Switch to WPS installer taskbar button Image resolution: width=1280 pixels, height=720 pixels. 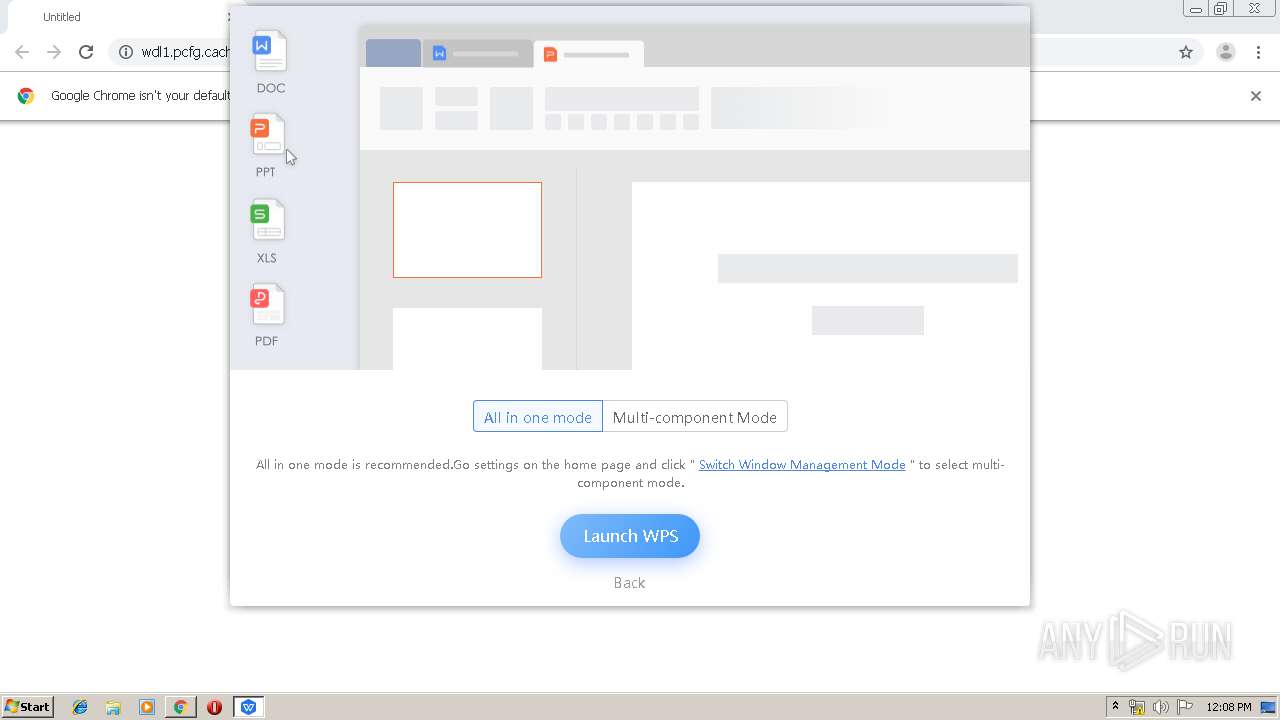[x=248, y=707]
